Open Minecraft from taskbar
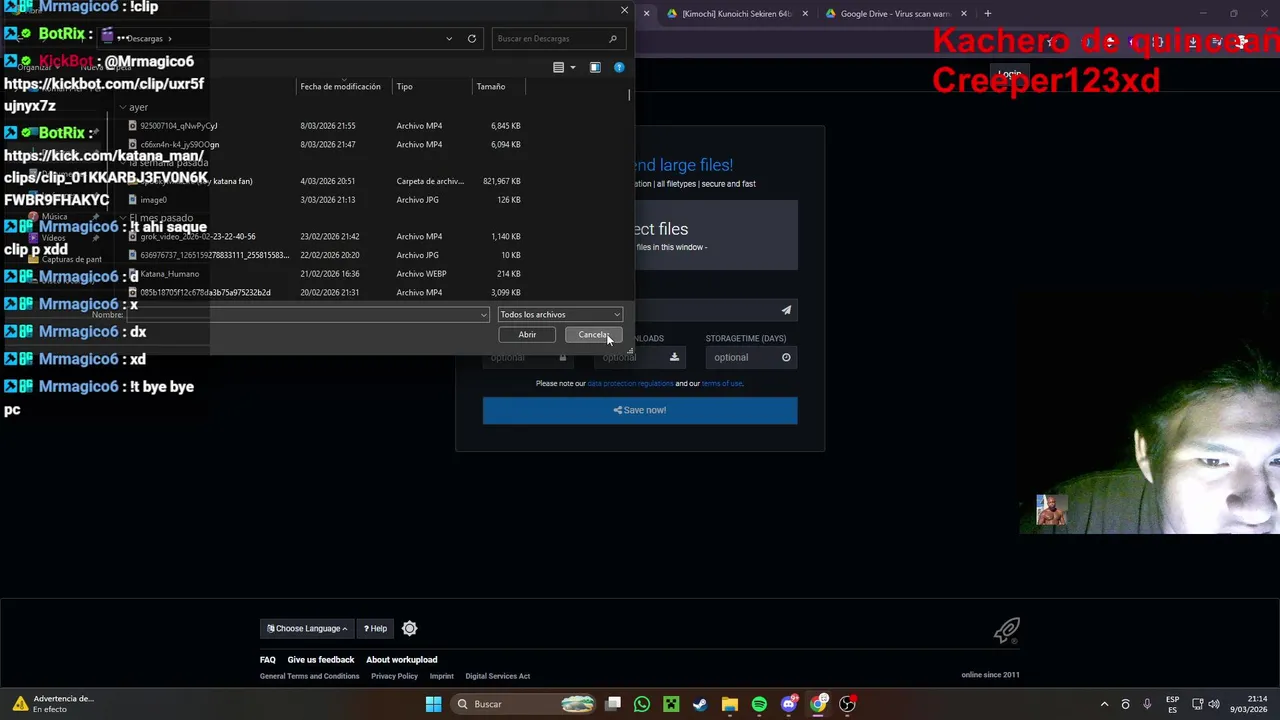The height and width of the screenshot is (720, 1280). [671, 704]
